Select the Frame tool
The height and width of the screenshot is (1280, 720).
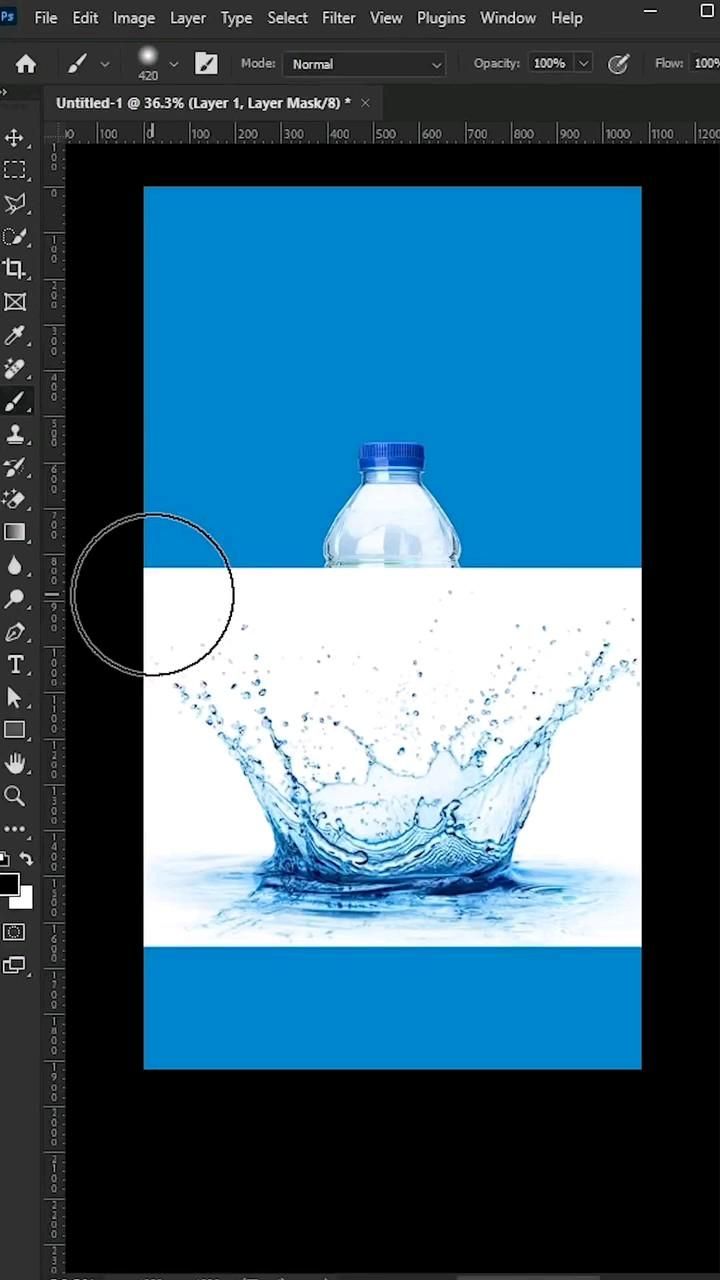15,302
